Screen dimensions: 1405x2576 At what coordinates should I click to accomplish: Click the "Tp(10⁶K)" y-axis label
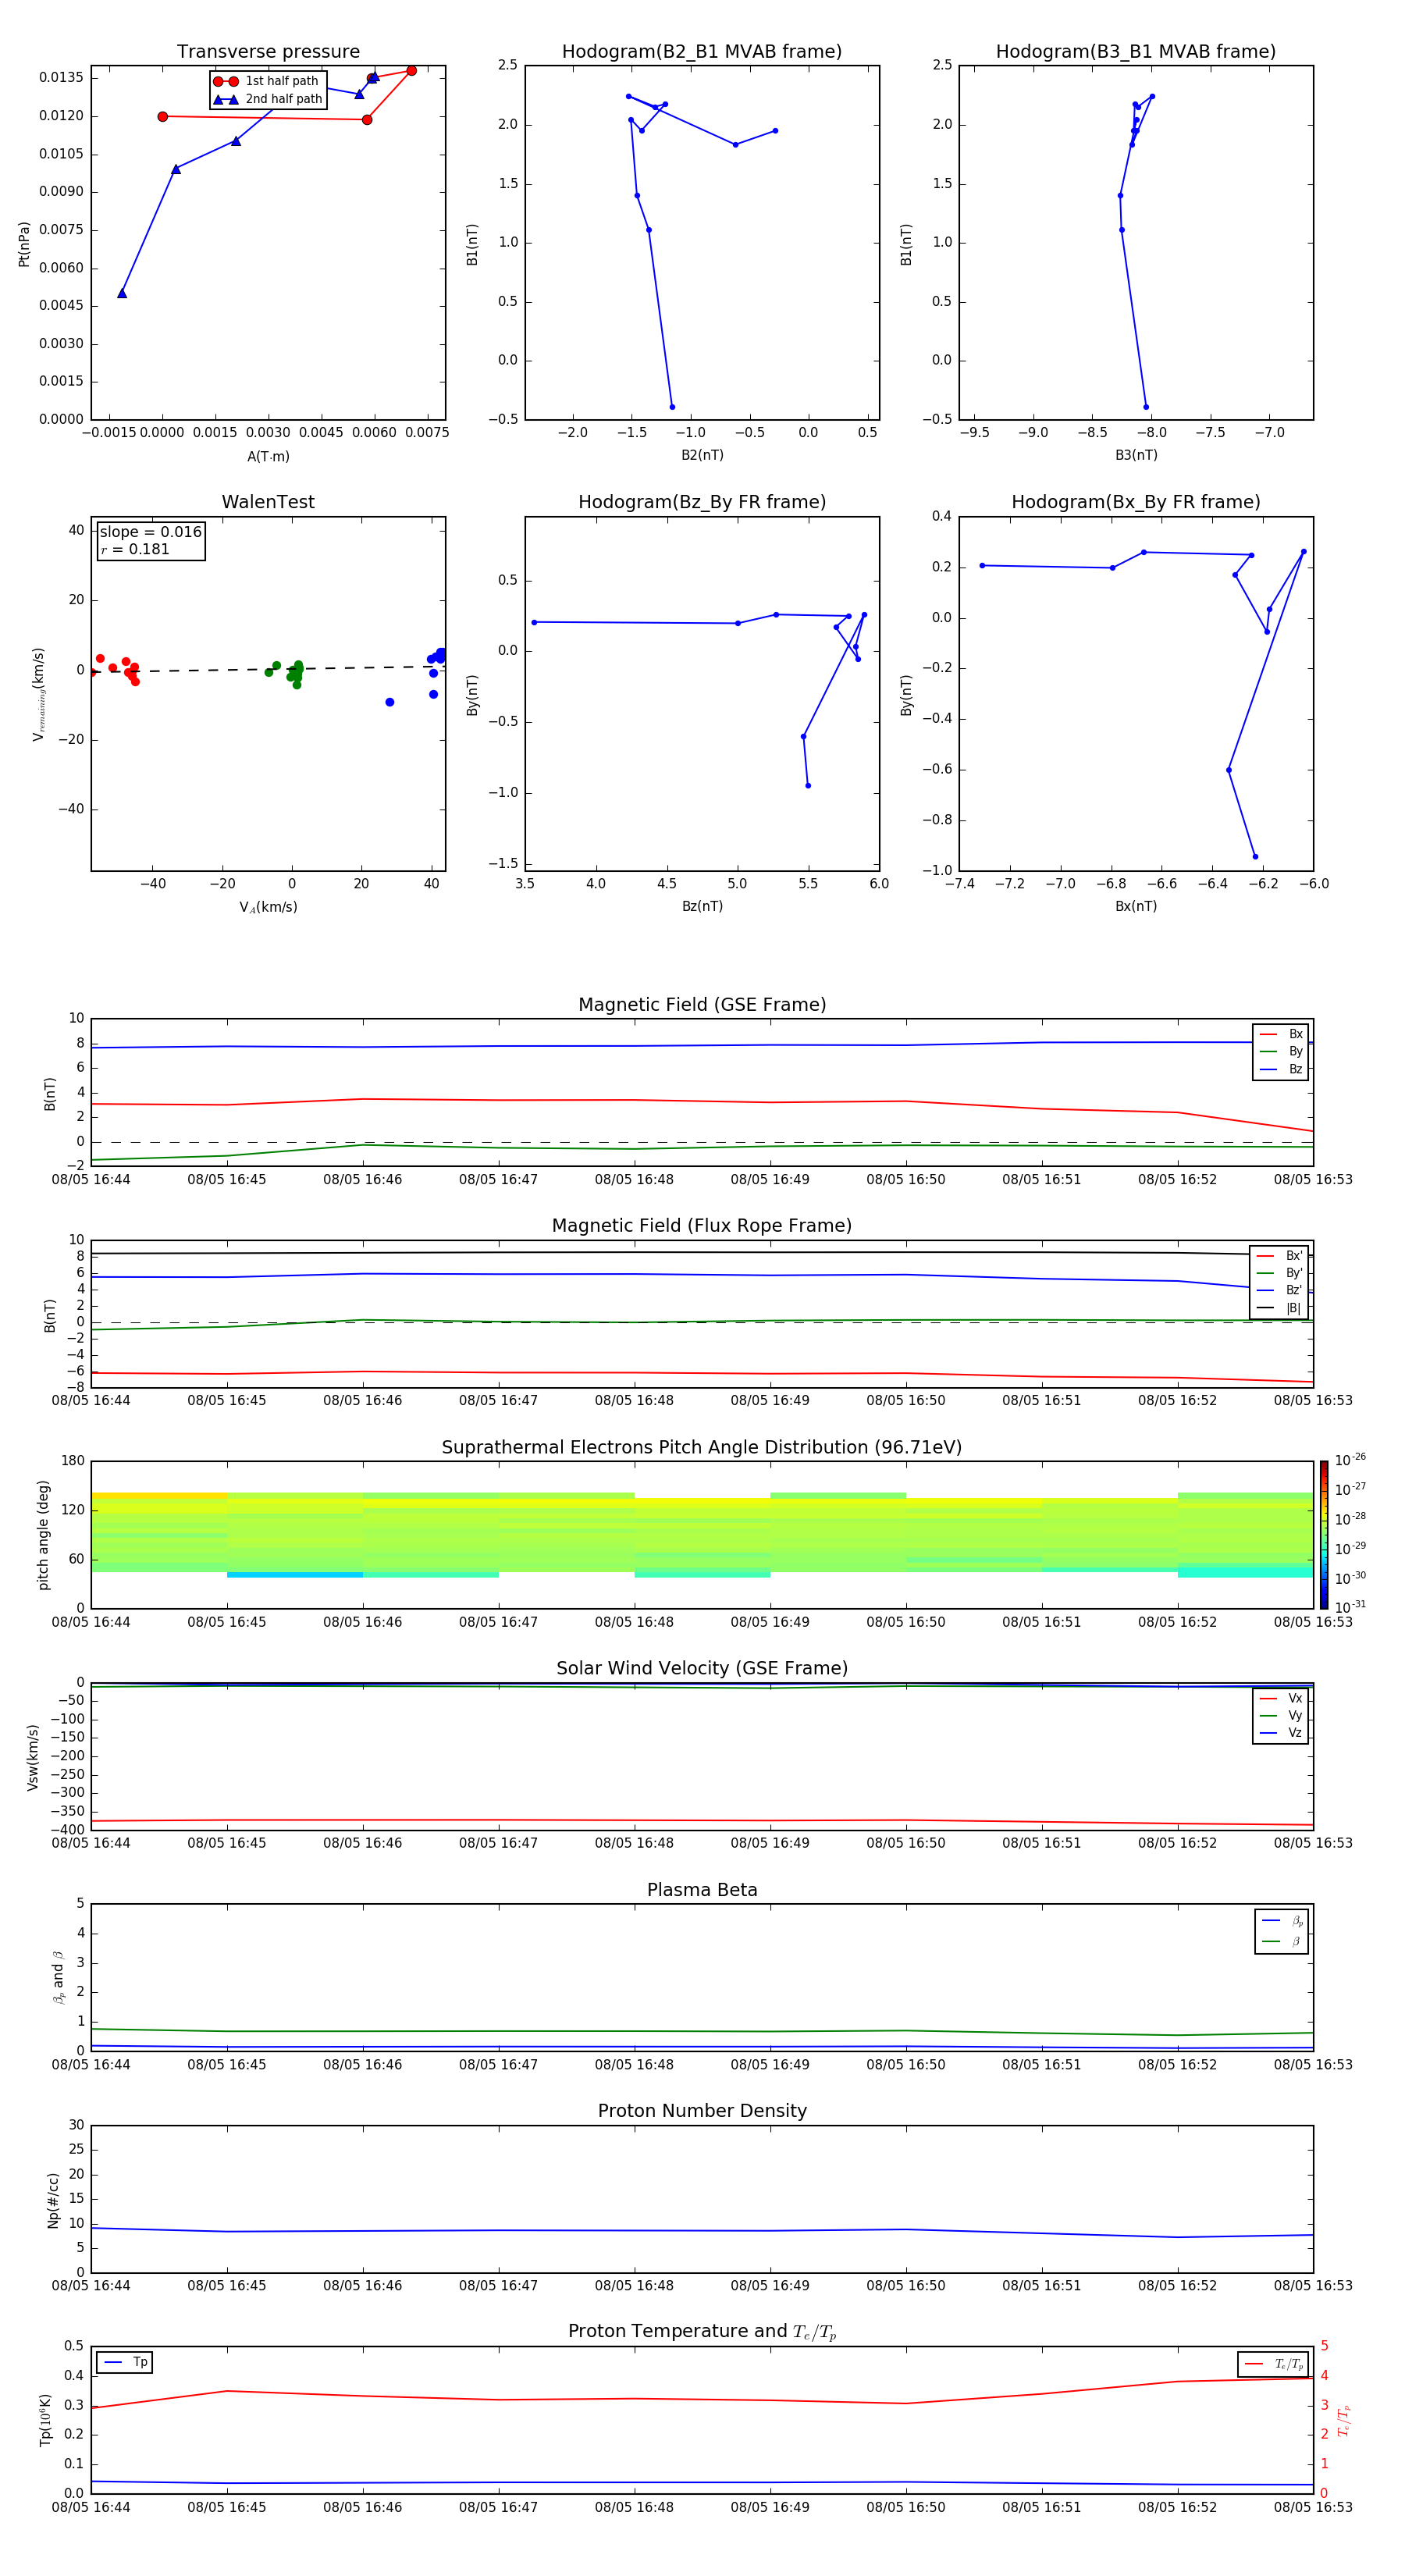pyautogui.click(x=45, y=2421)
